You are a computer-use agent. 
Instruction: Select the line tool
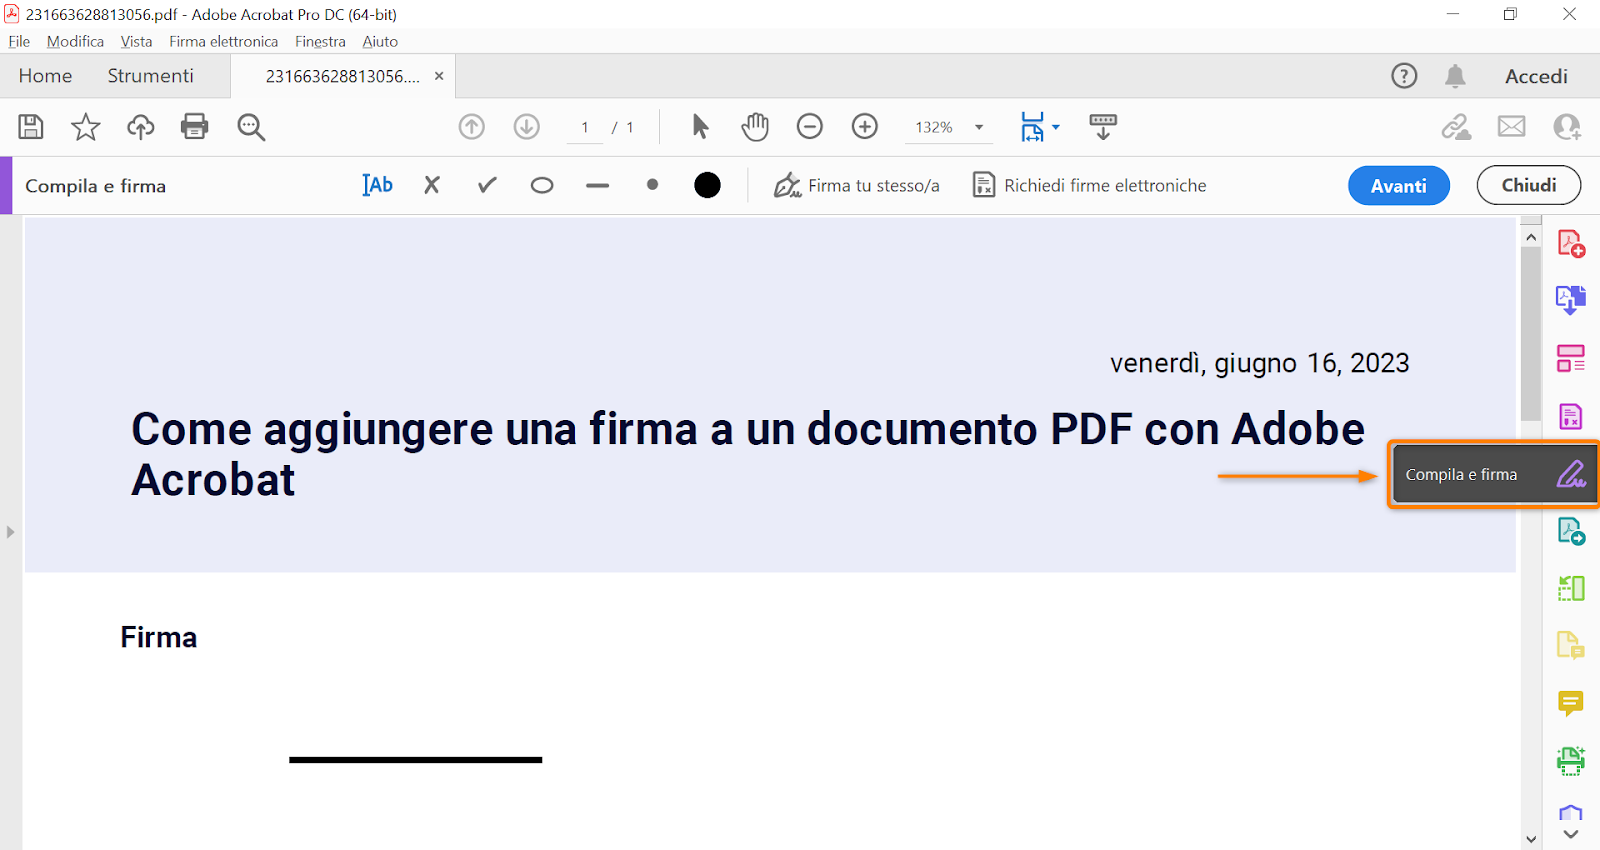[x=598, y=185]
